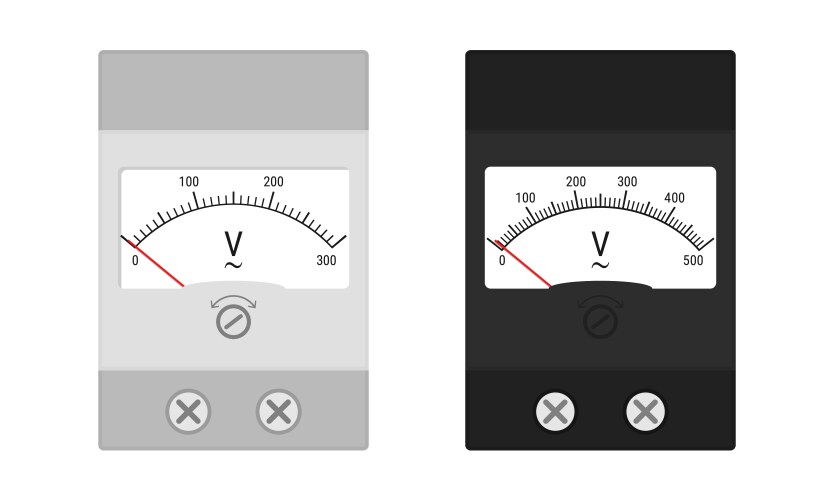Click the 500 label on the black meter
Screen dimensions: 834x500
(693, 260)
